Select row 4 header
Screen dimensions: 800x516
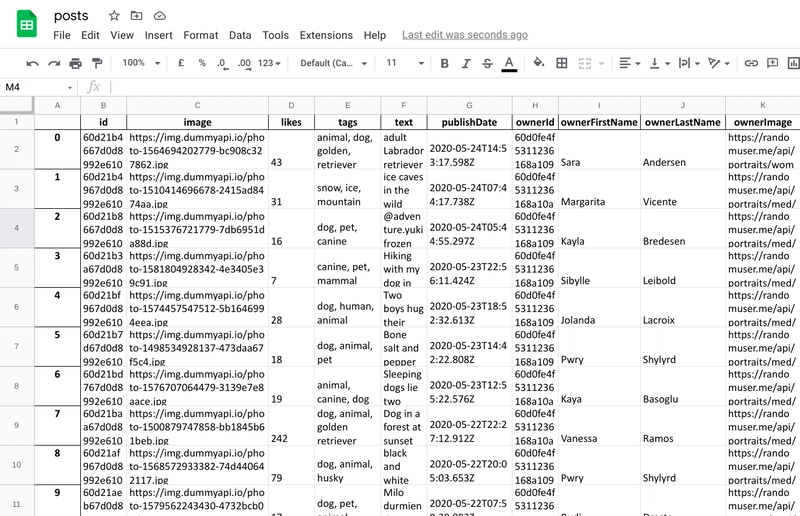pos(17,228)
